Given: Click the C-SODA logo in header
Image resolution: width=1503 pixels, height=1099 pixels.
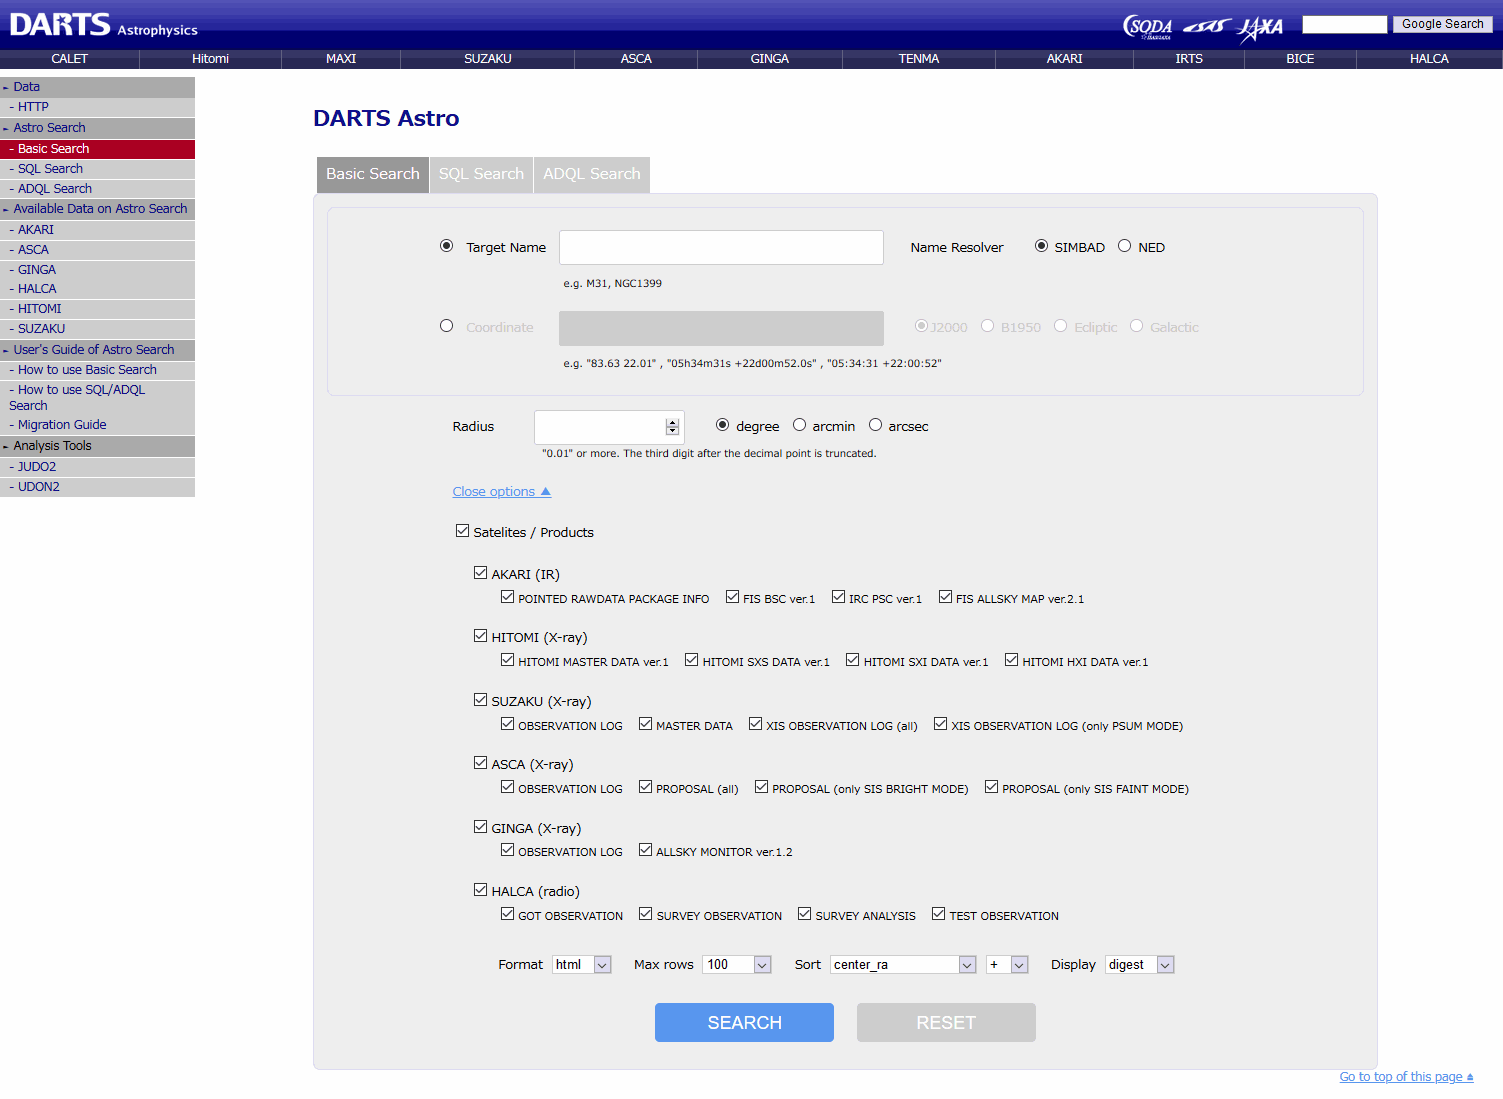Looking at the screenshot, I should point(1147,27).
